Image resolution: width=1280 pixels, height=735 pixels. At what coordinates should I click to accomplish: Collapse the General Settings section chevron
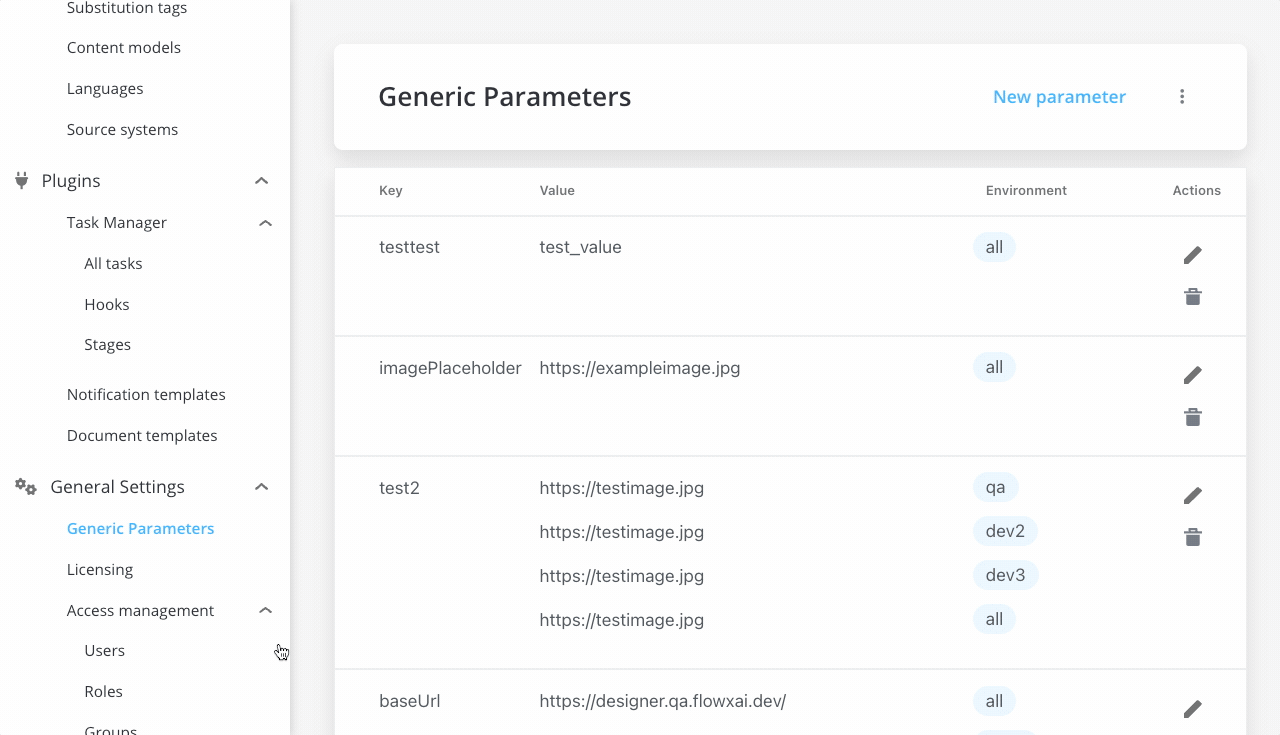pyautogui.click(x=262, y=487)
